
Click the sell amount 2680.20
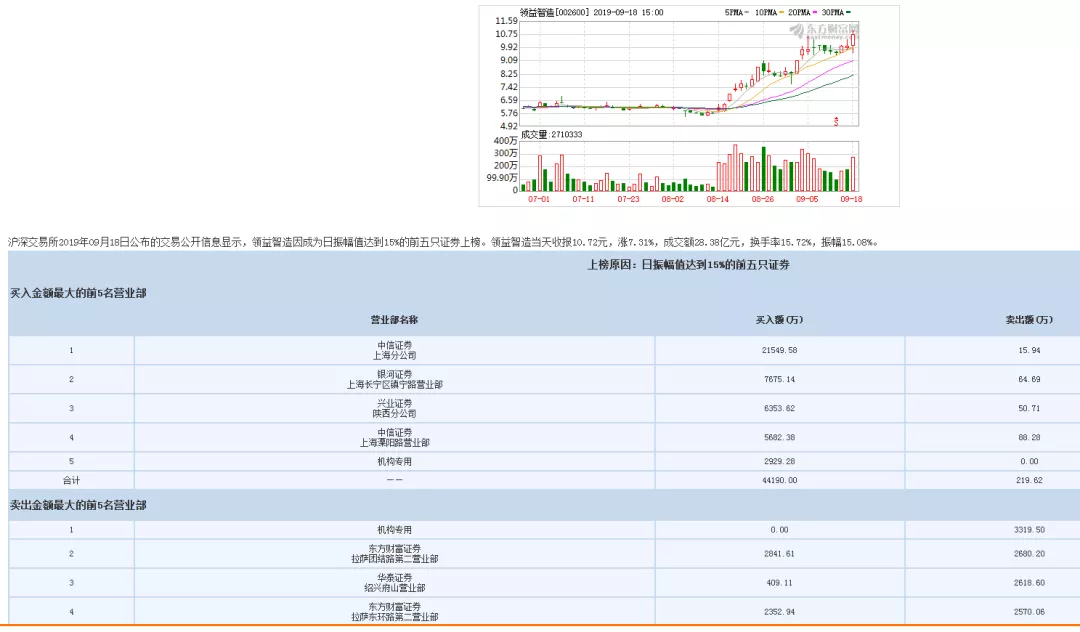click(1029, 554)
